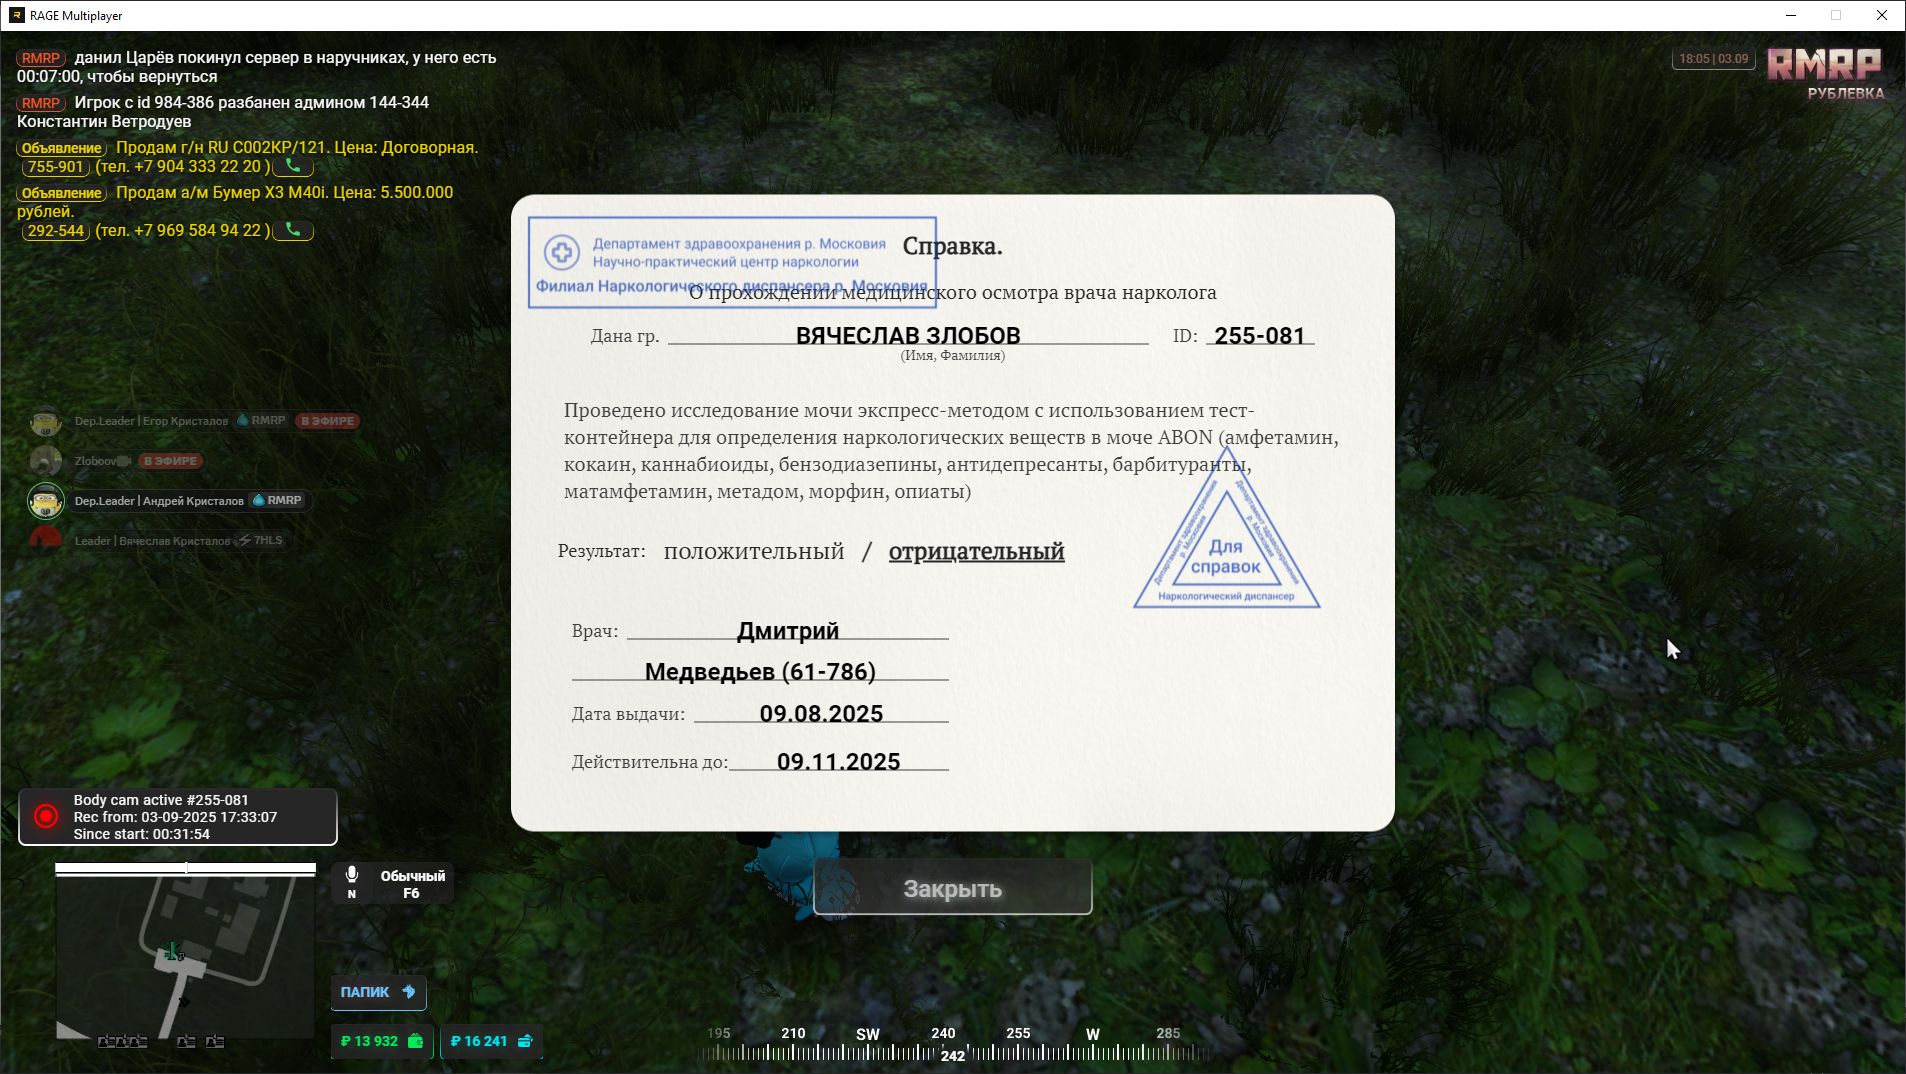The image size is (1906, 1074).
Task: Click the phone icon next to 755-901
Action: click(x=293, y=166)
